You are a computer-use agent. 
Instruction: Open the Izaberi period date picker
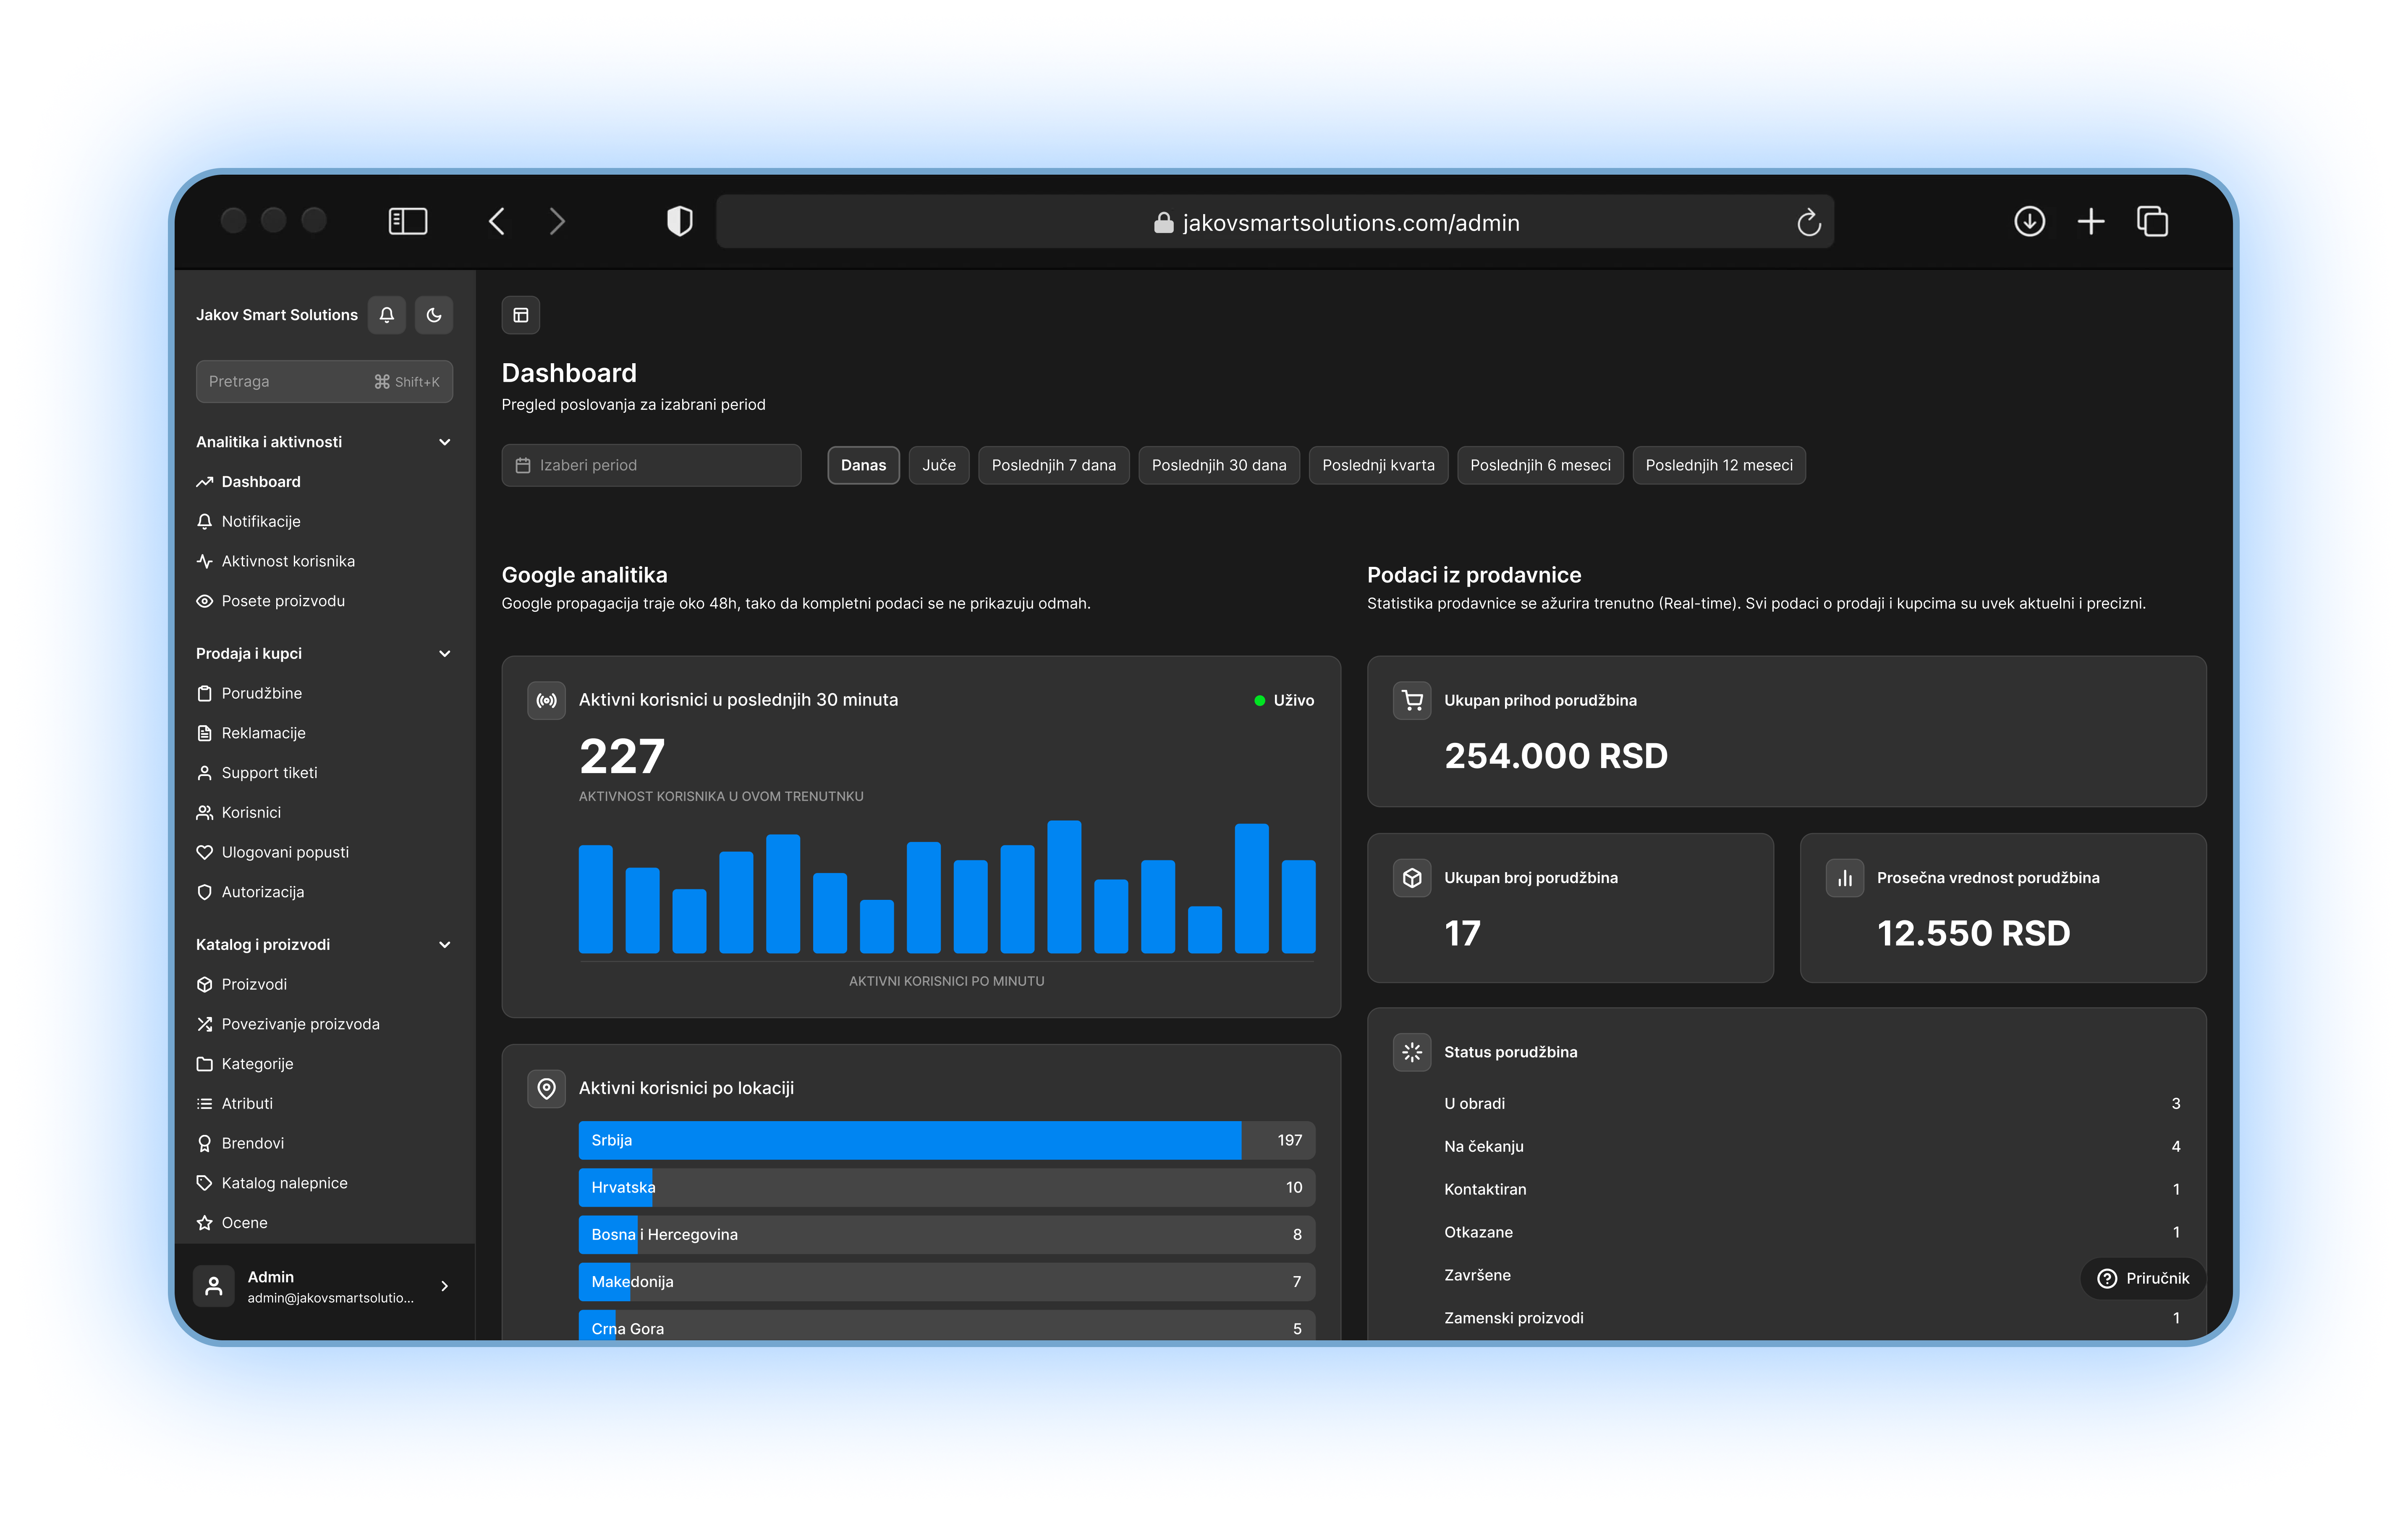pyautogui.click(x=651, y=465)
